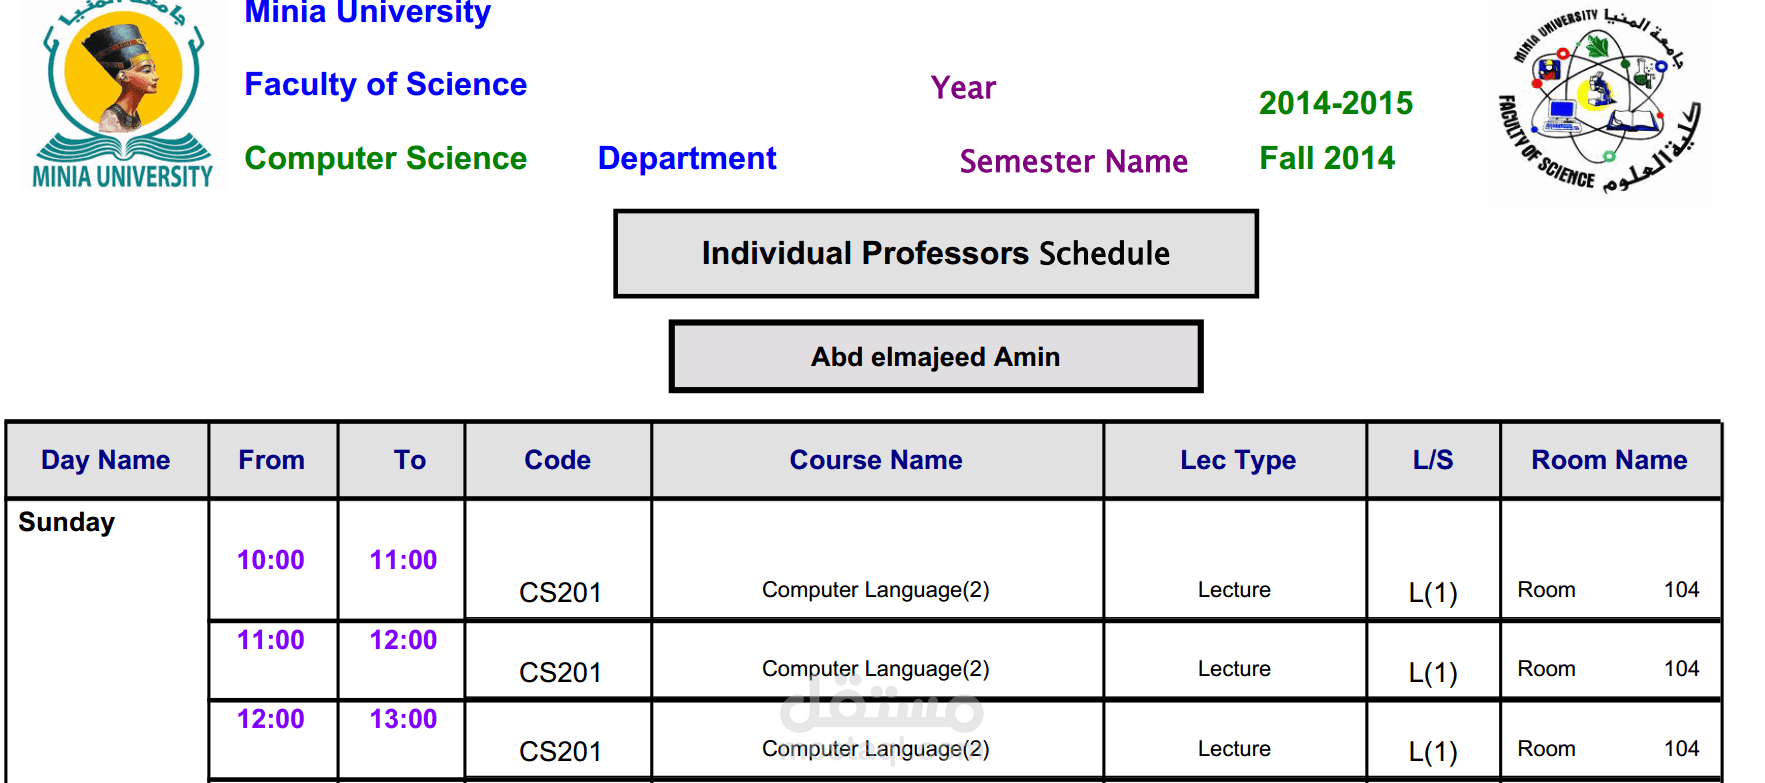Click the Fall 2014 semester value
The image size is (1765, 783).
[1327, 158]
